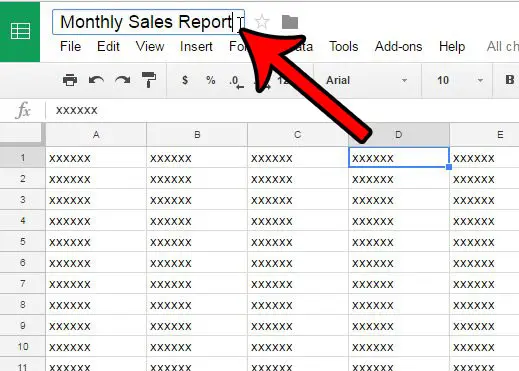This screenshot has height=371, width=519.
Task: Select cell E4
Action: click(x=485, y=220)
